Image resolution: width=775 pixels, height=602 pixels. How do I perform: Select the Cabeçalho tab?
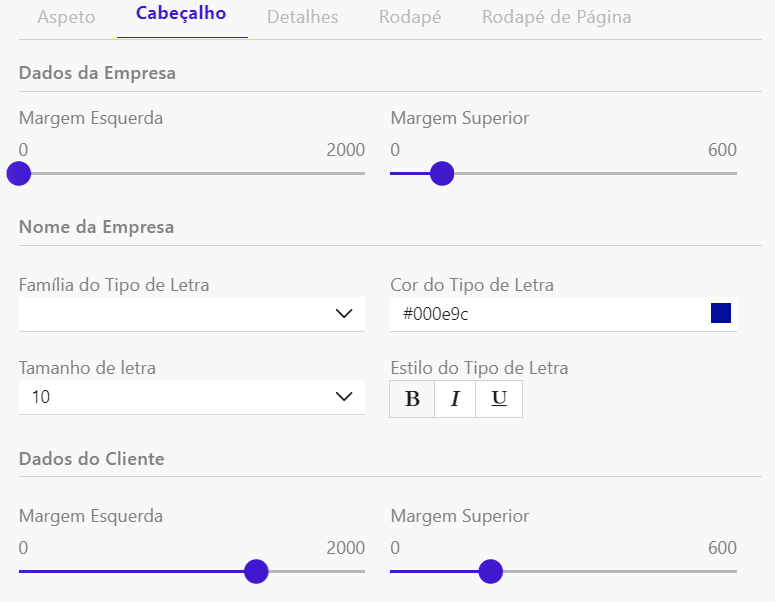click(x=182, y=14)
